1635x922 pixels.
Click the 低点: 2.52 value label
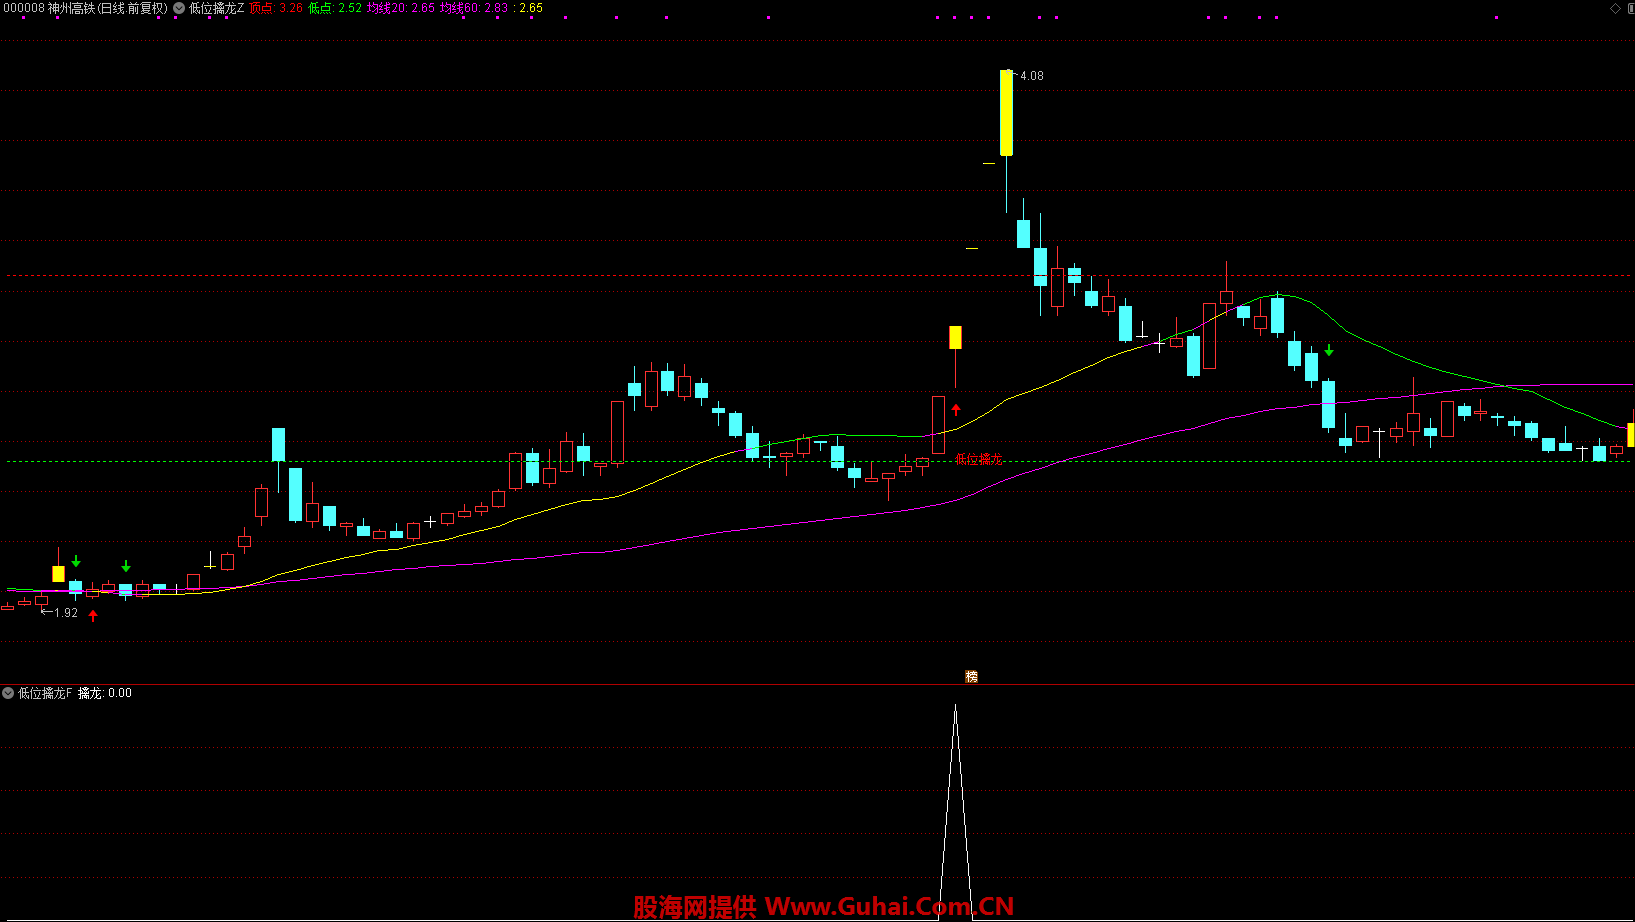[335, 8]
